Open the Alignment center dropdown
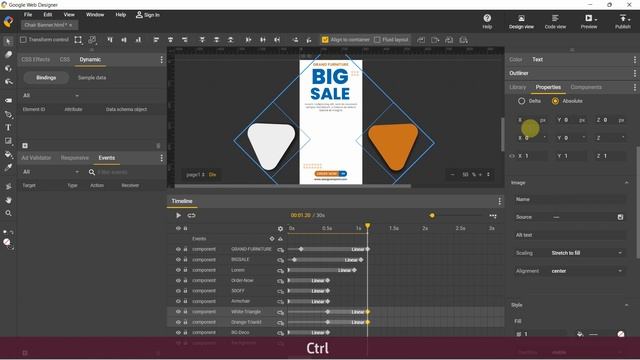640x360 pixels. pos(586,271)
